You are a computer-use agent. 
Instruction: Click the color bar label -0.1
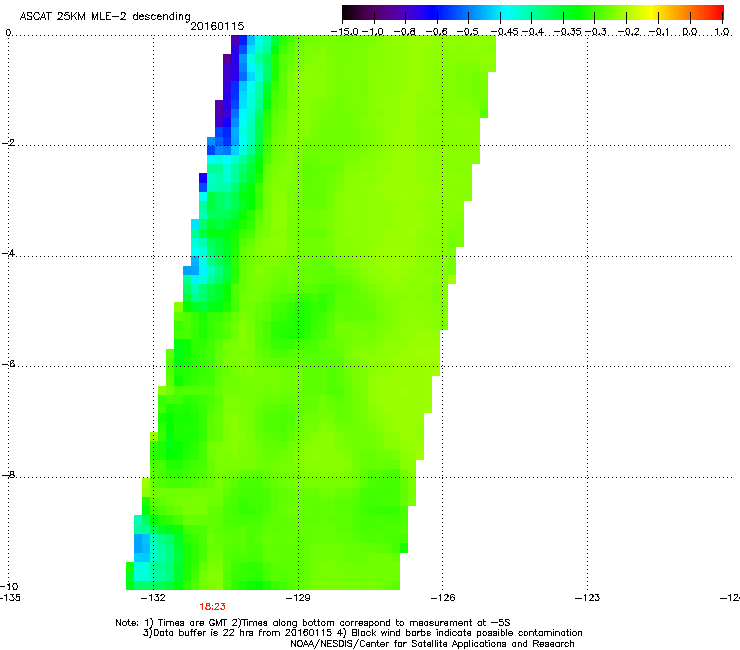pyautogui.click(x=659, y=32)
